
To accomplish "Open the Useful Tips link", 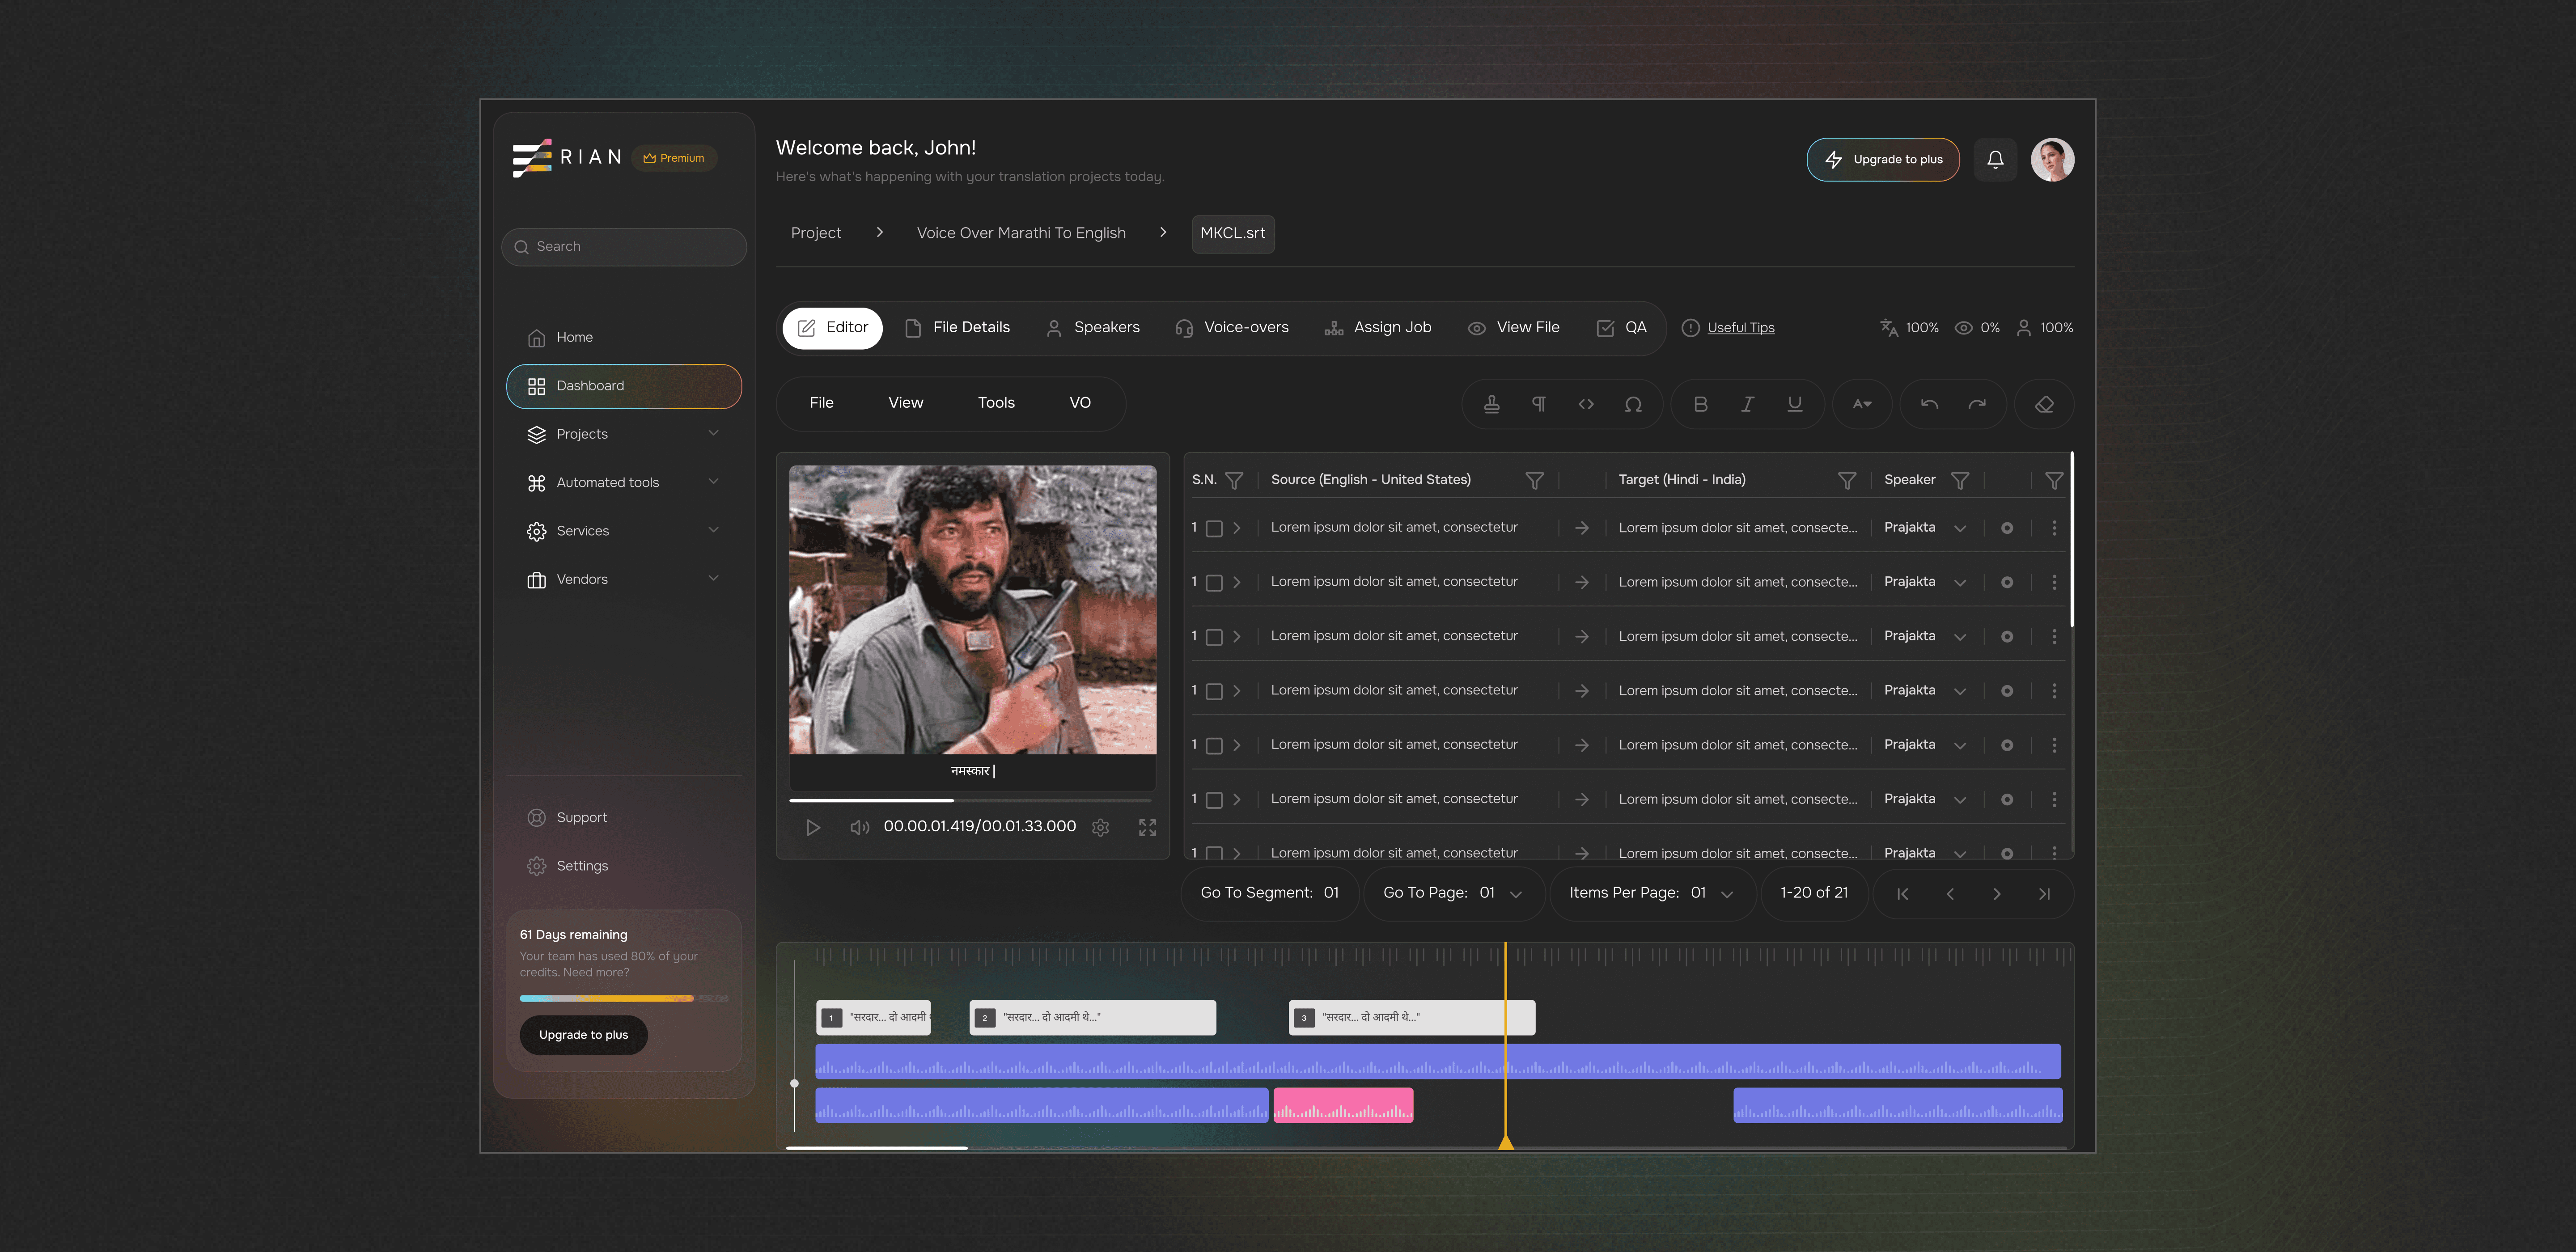I will pyautogui.click(x=1740, y=328).
